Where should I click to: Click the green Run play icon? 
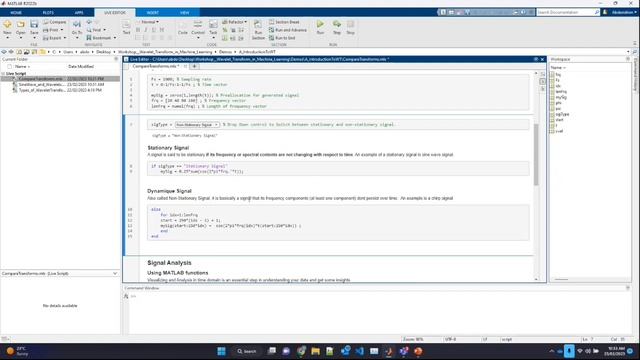pos(320,25)
